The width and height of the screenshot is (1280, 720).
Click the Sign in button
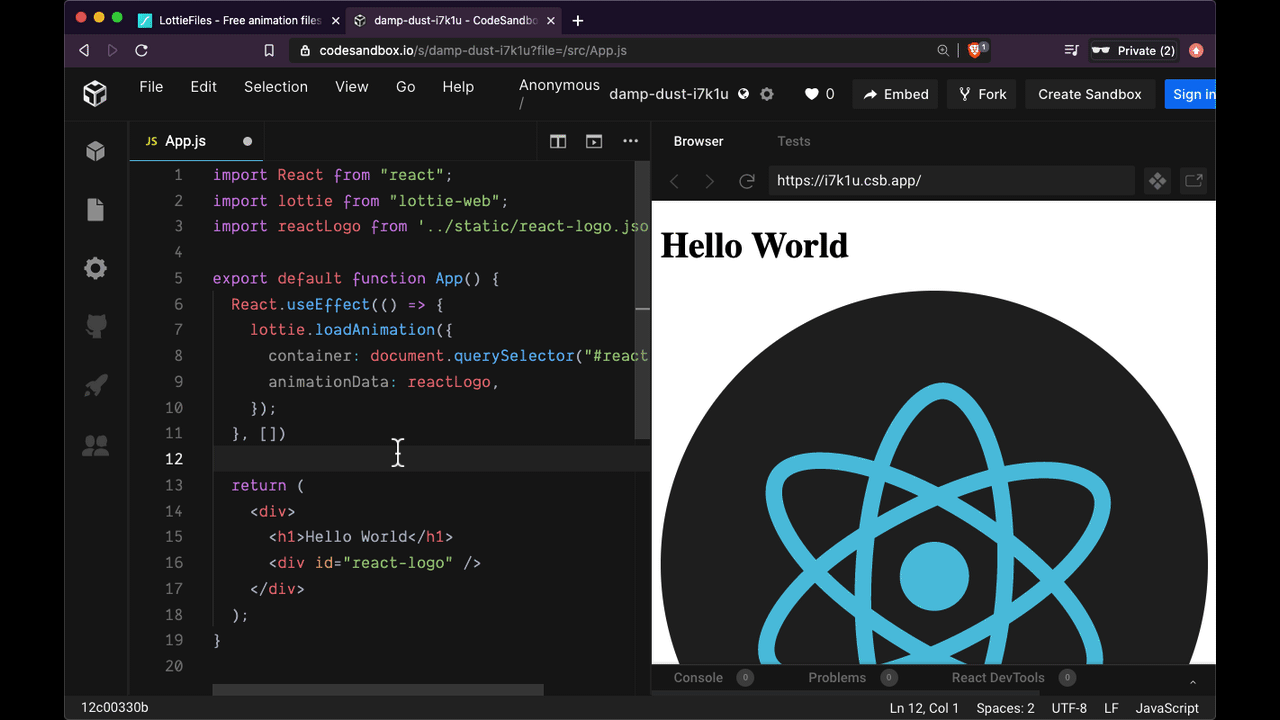click(1190, 94)
